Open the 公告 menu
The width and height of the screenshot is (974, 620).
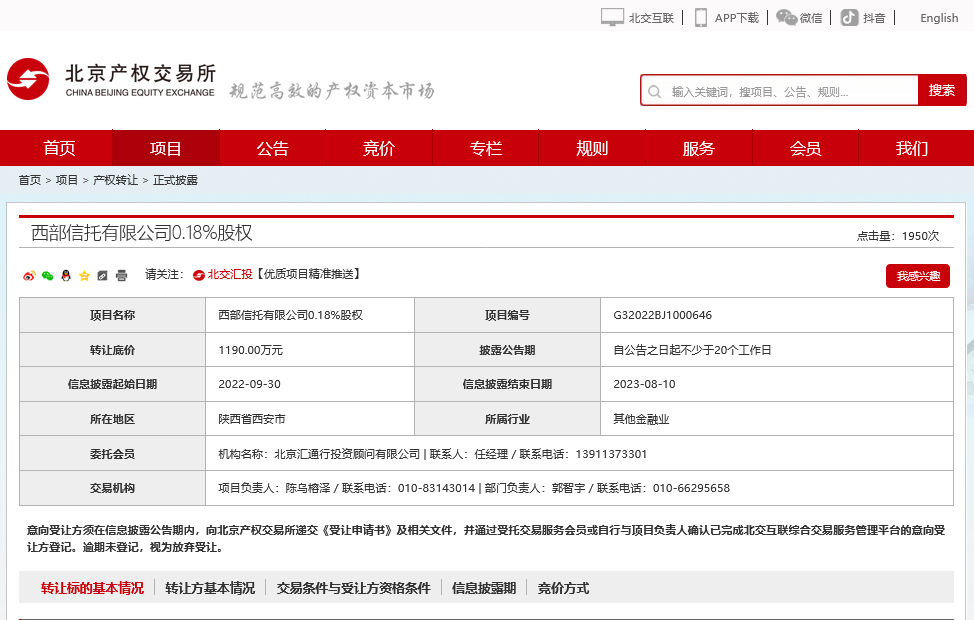click(x=272, y=147)
